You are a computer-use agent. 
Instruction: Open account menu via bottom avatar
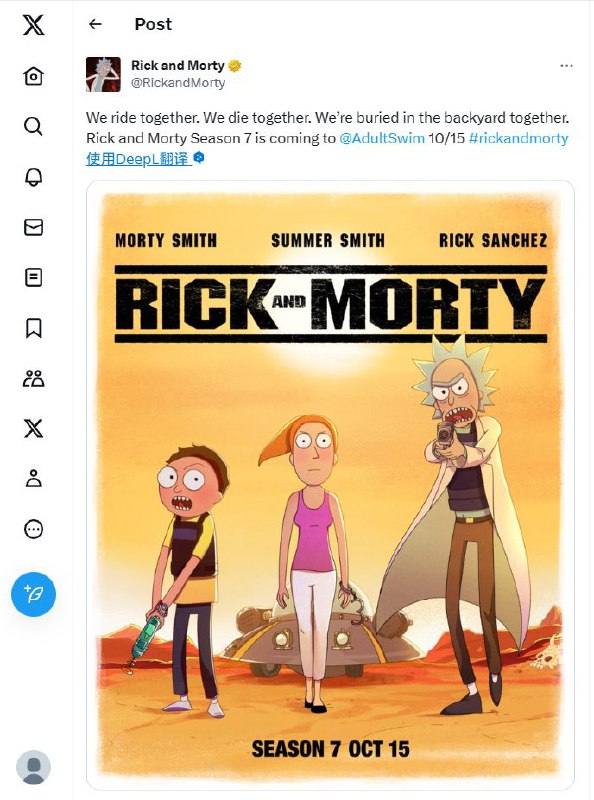(x=34, y=767)
